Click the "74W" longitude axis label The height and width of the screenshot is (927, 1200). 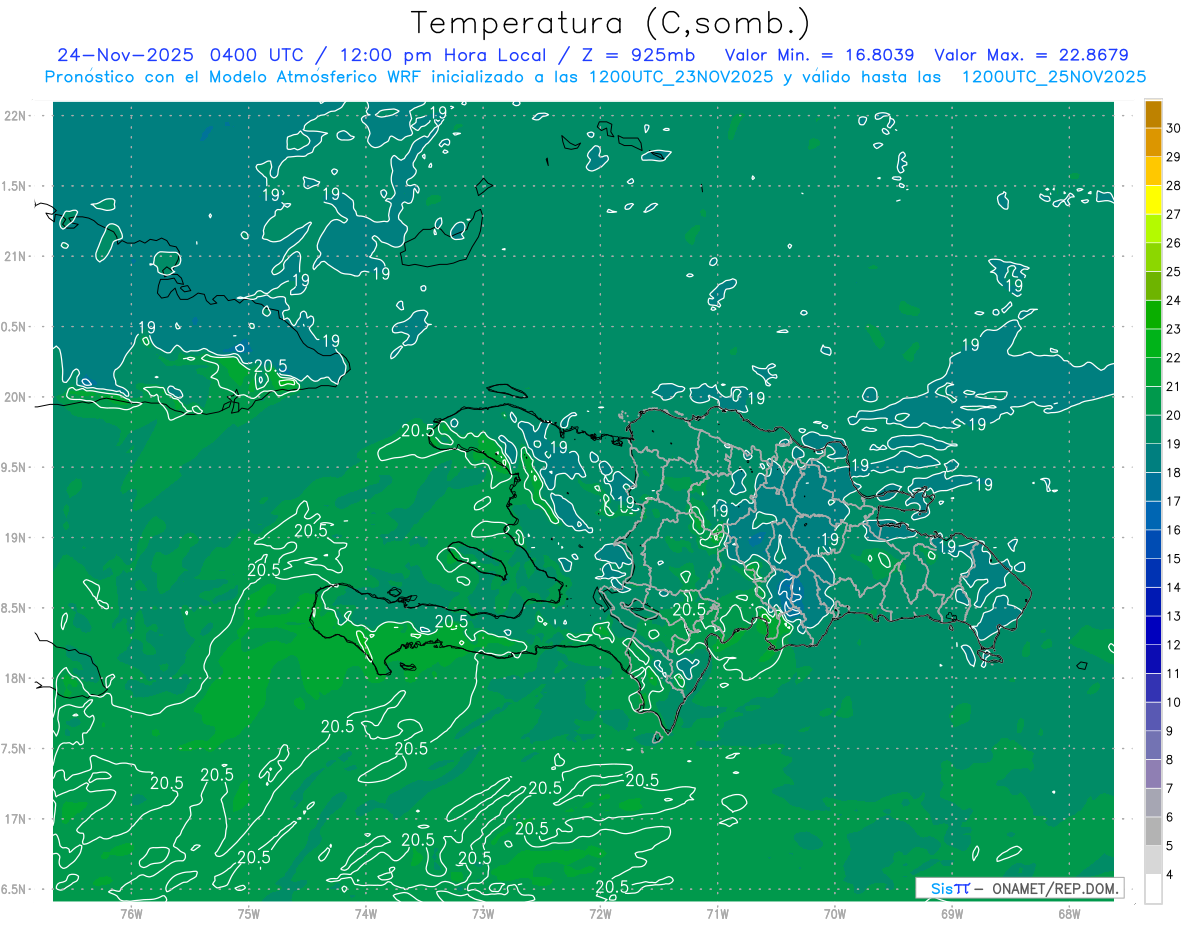(365, 913)
